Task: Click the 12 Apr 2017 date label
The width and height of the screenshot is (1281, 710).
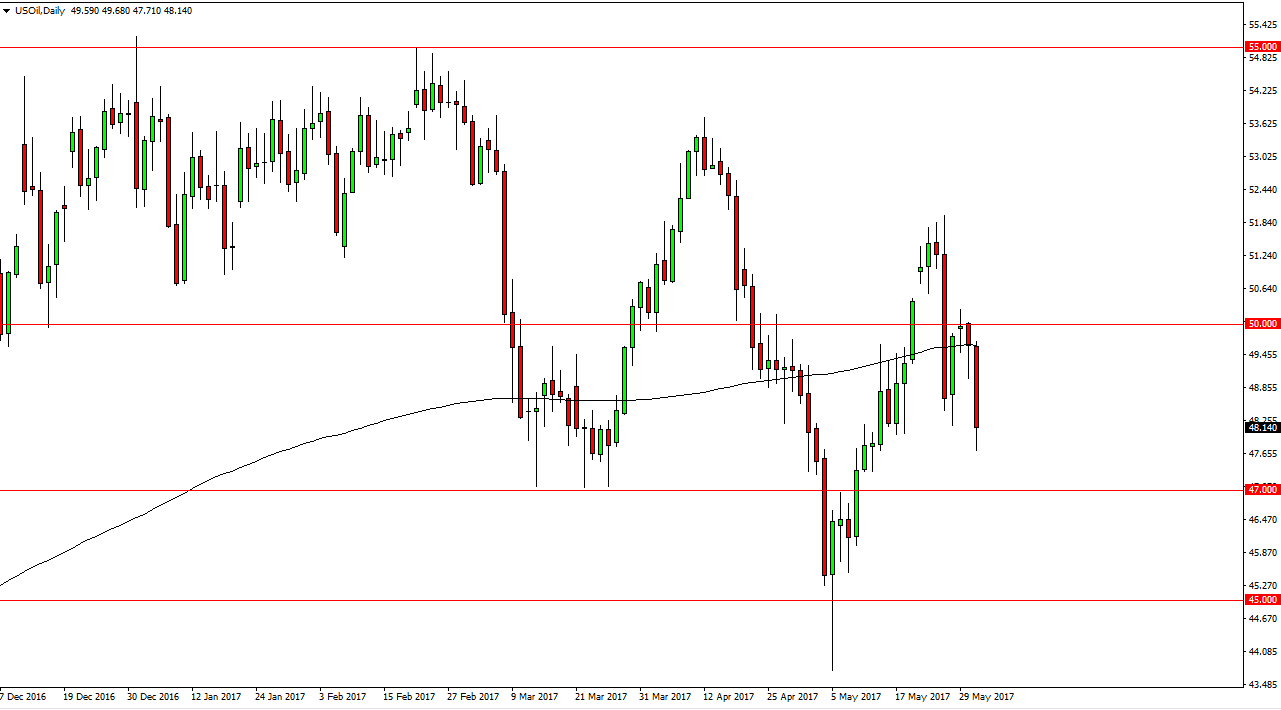Action: click(728, 697)
